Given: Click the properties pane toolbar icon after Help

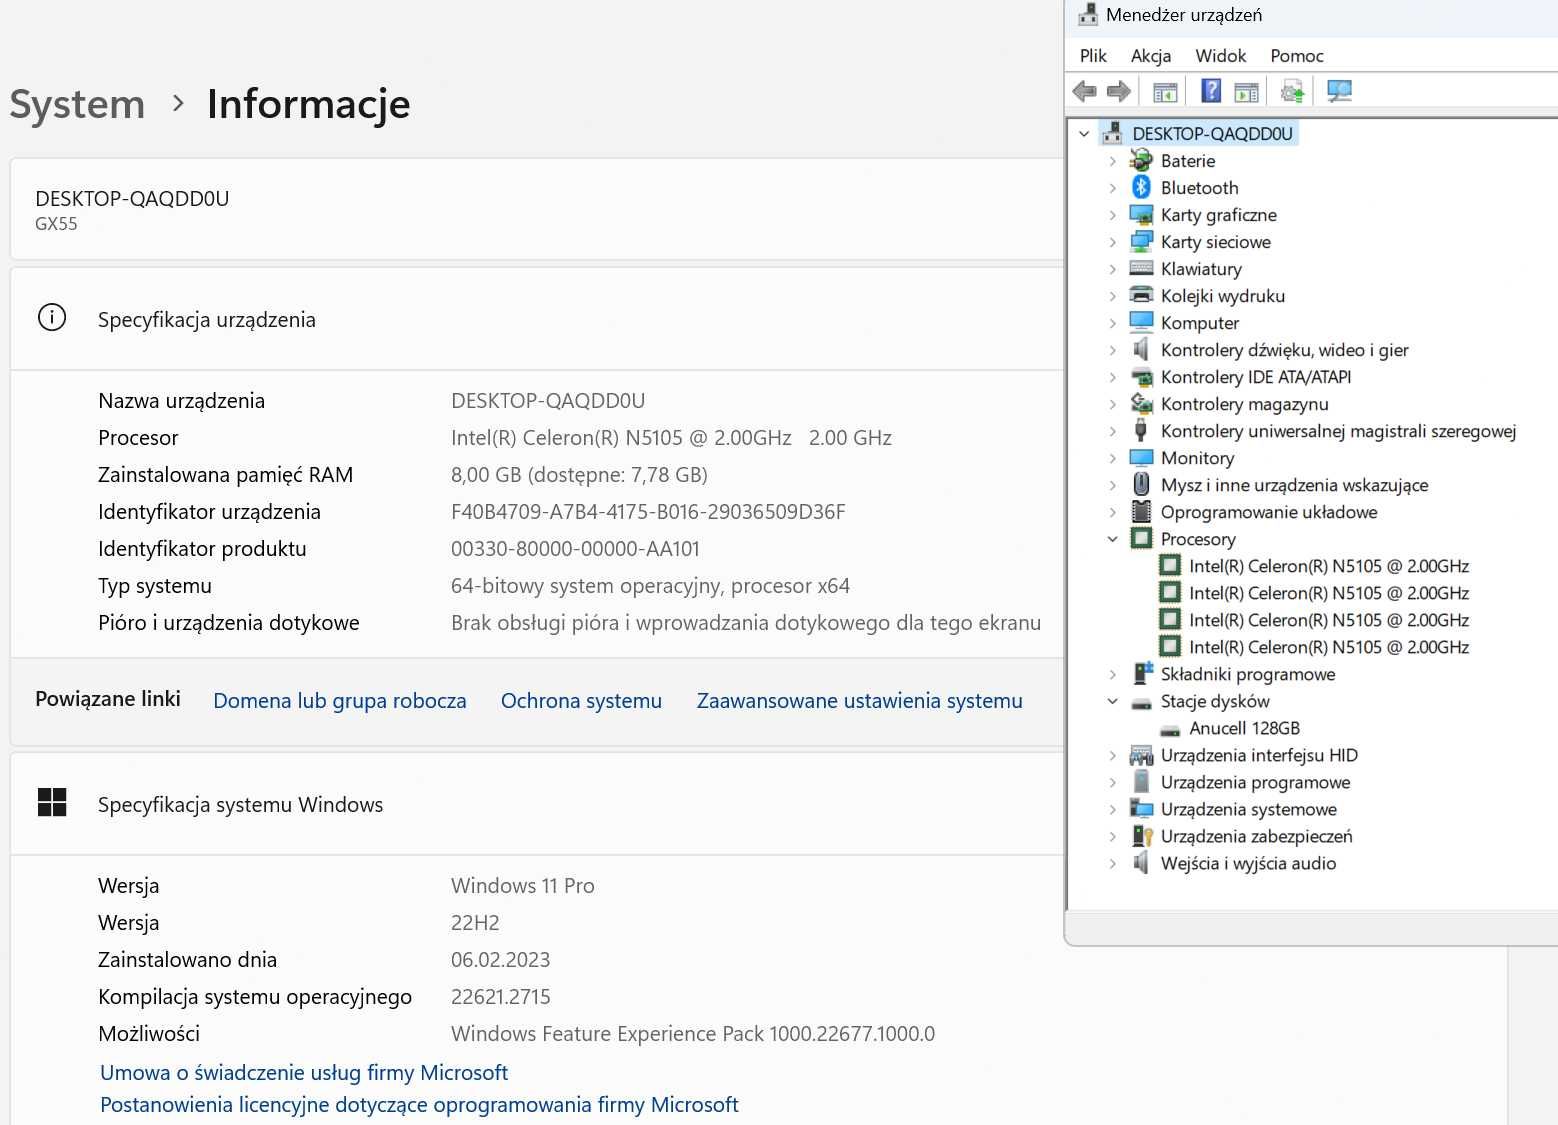Looking at the screenshot, I should [1246, 92].
